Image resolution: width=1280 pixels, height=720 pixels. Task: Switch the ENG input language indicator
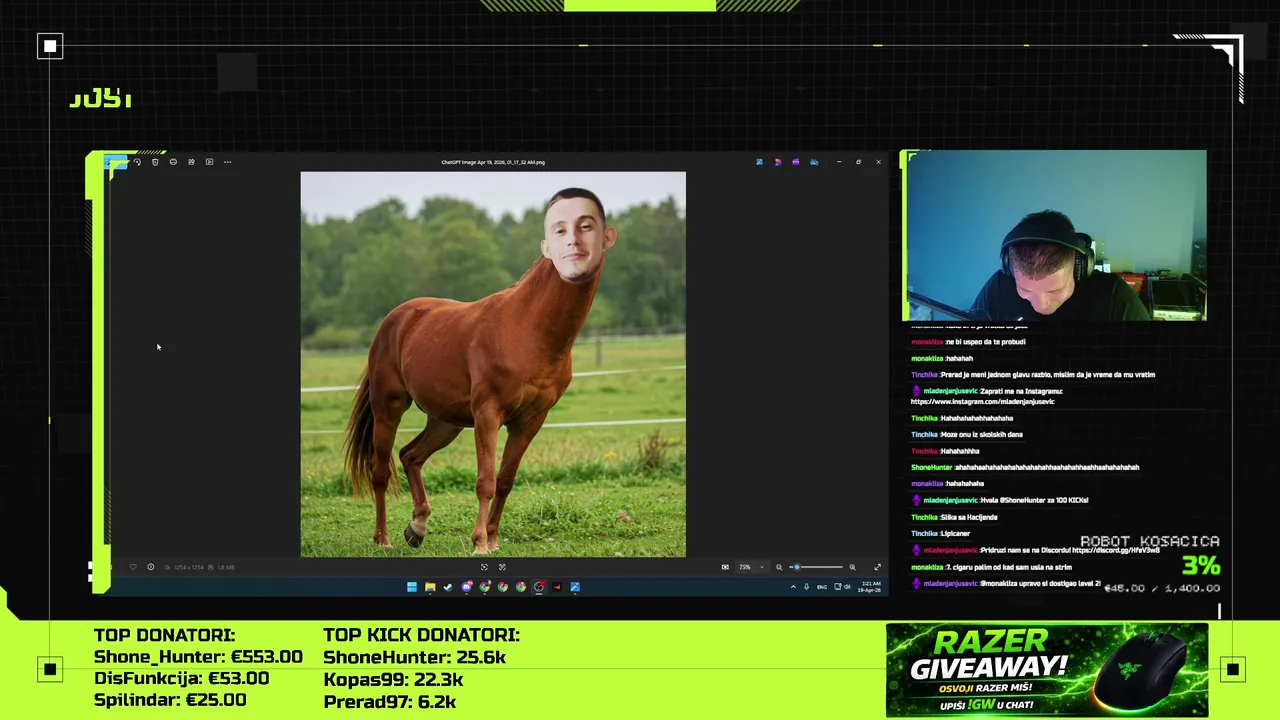coord(822,587)
